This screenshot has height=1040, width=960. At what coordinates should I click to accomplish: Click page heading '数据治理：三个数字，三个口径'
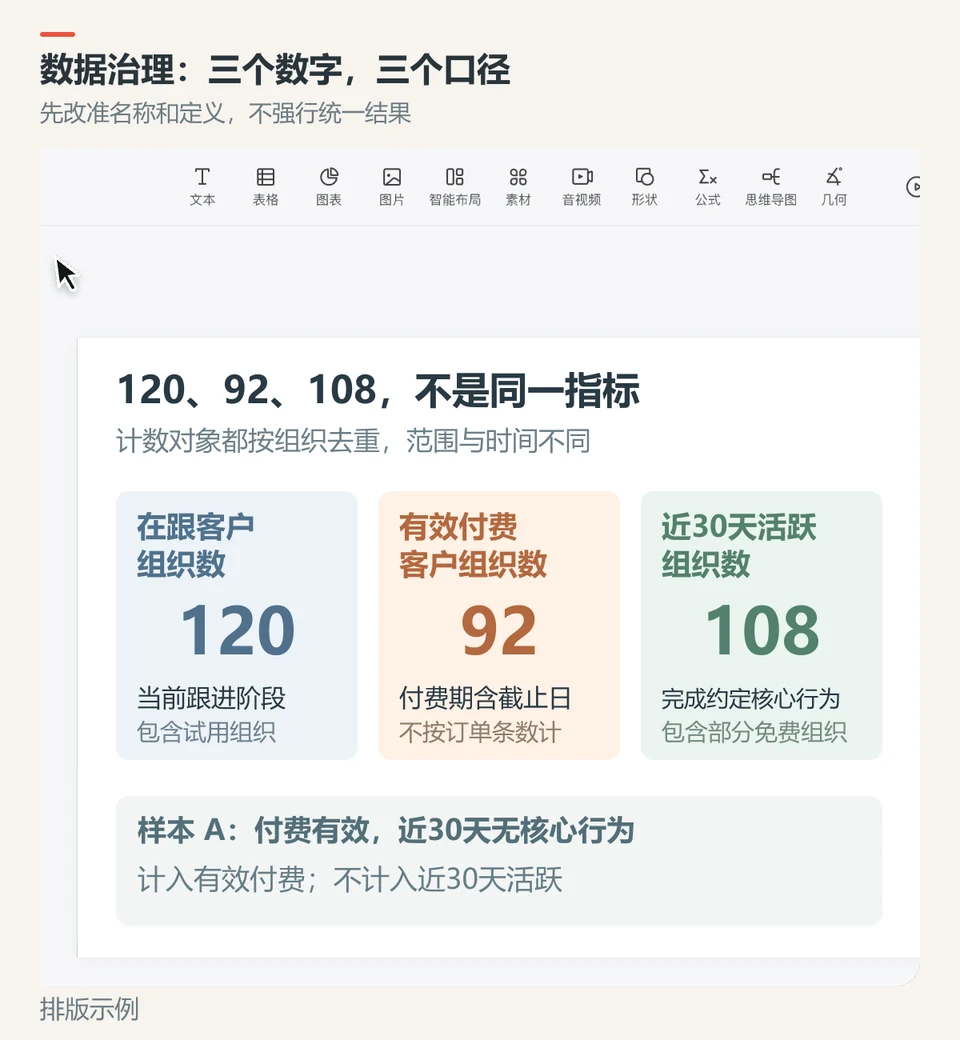coord(275,70)
